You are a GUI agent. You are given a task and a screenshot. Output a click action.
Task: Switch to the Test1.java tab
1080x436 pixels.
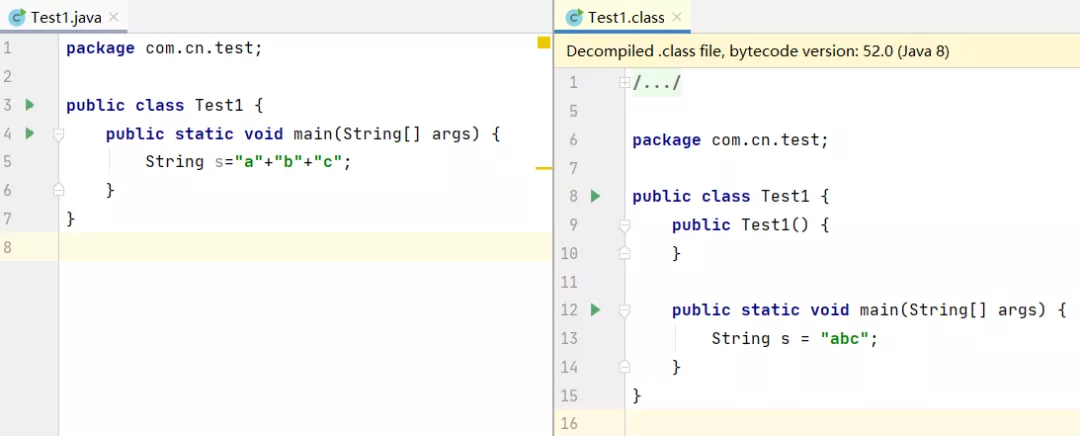click(64, 17)
